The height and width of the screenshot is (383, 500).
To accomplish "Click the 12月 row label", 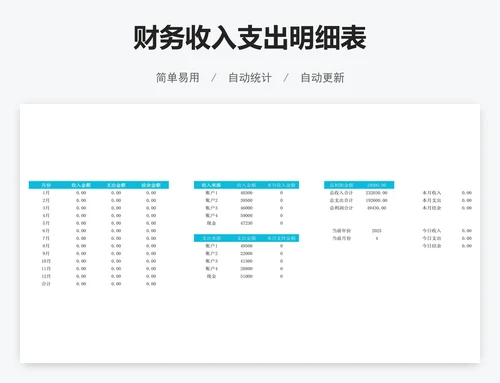I will coord(46,276).
